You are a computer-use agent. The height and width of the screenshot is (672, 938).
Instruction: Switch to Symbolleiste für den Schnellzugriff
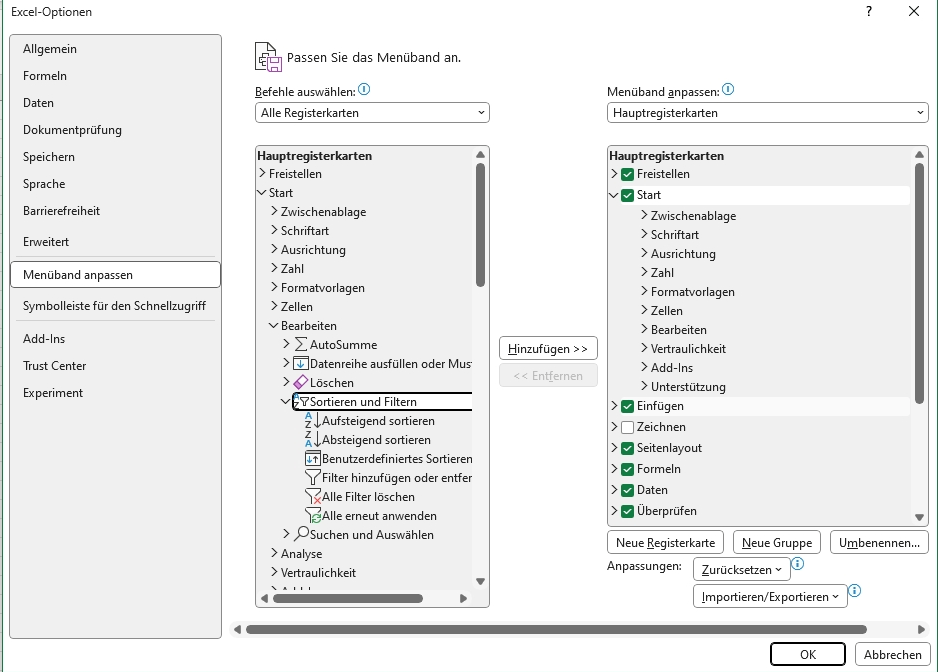coord(115,306)
